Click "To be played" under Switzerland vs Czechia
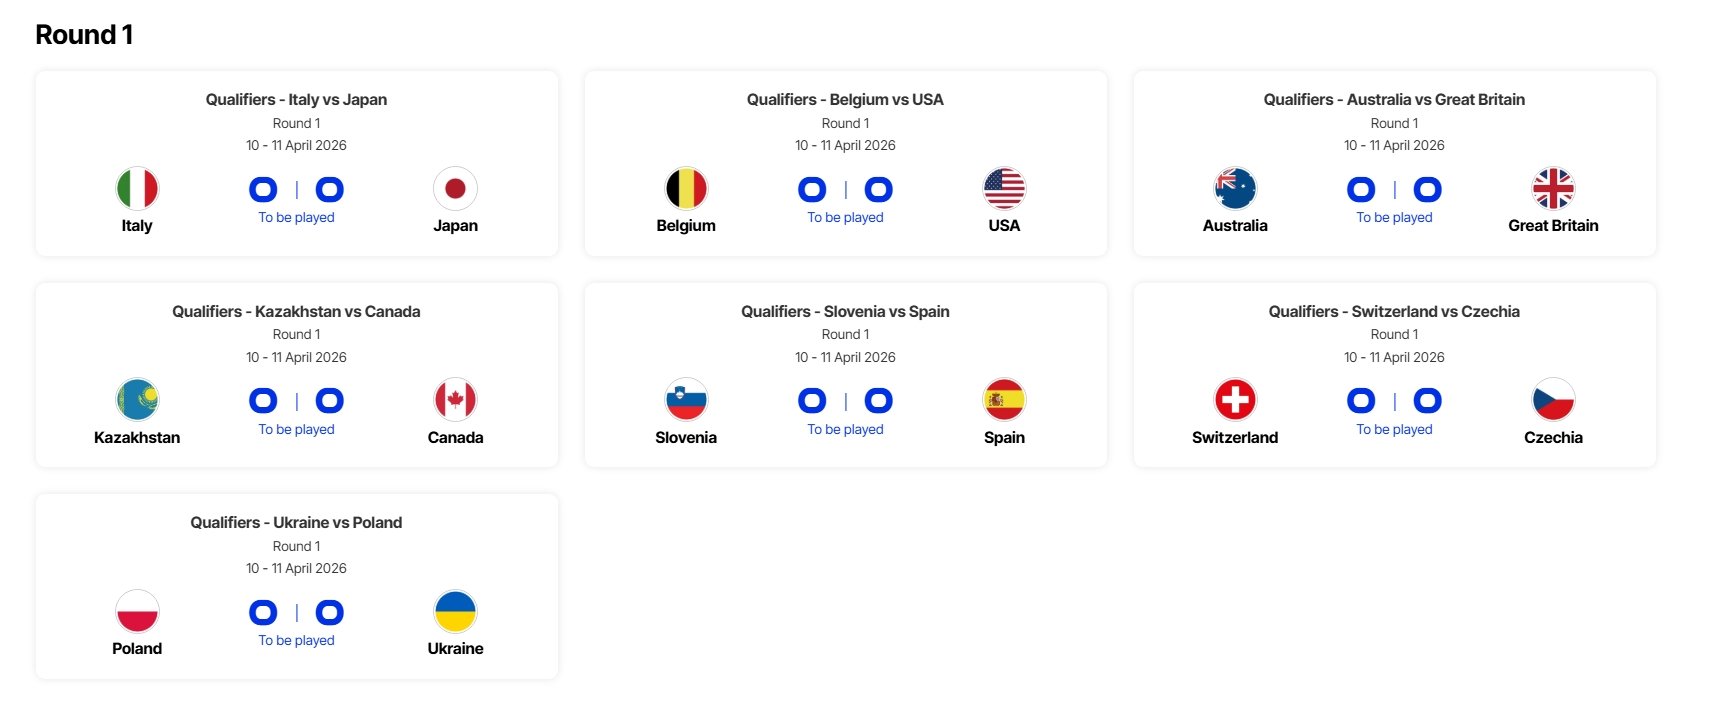This screenshot has width=1710, height=704. coord(1394,429)
